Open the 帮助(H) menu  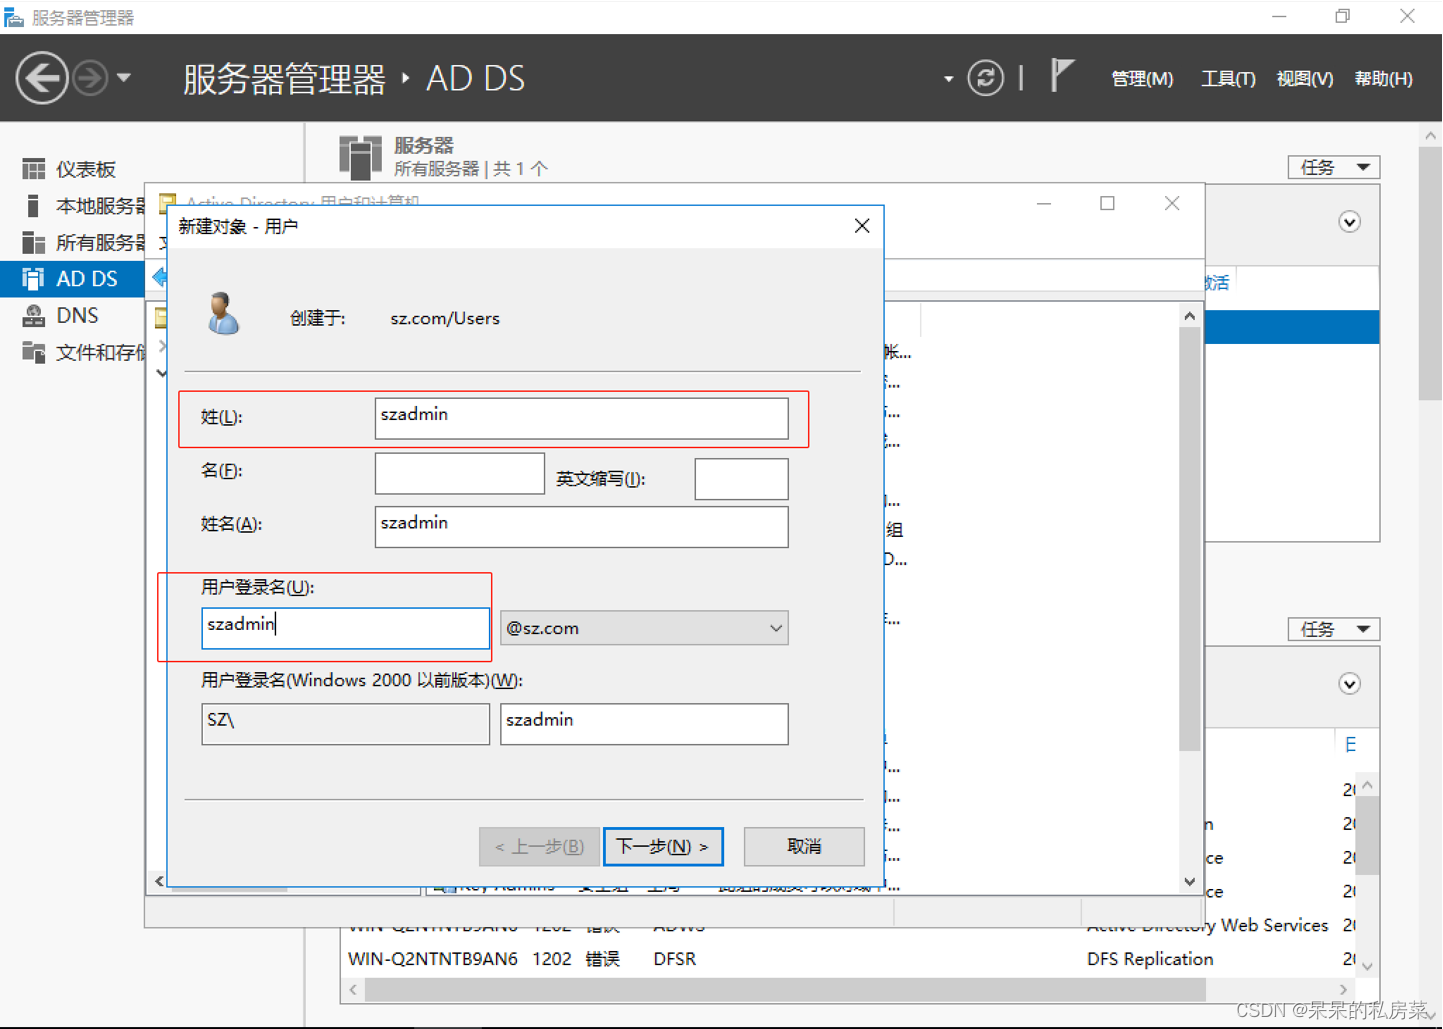(x=1383, y=79)
